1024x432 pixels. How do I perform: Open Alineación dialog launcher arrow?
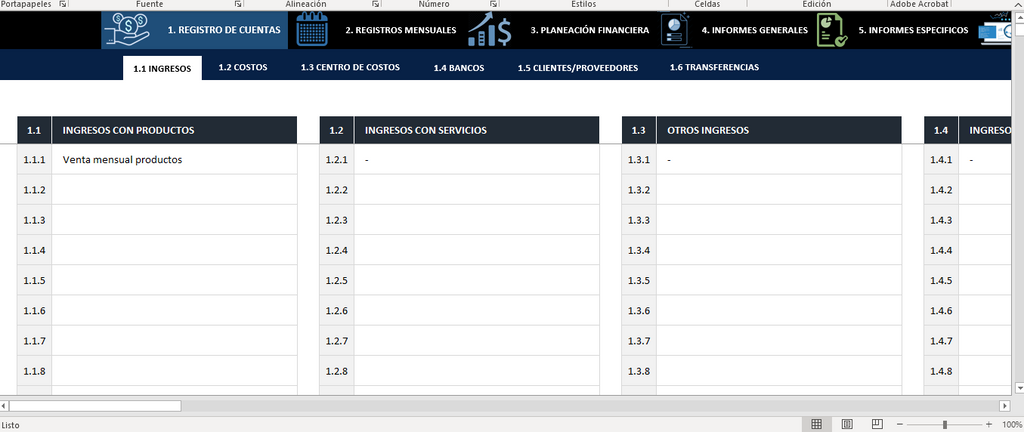[x=376, y=4]
